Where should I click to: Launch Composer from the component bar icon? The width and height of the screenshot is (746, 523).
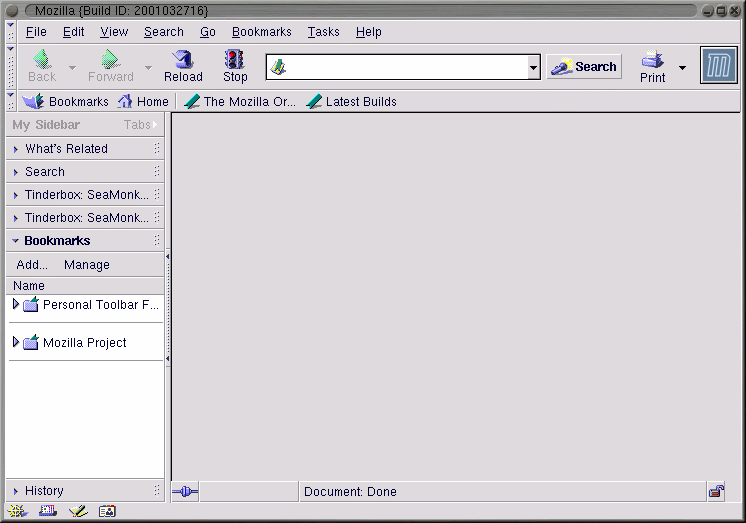point(77,511)
